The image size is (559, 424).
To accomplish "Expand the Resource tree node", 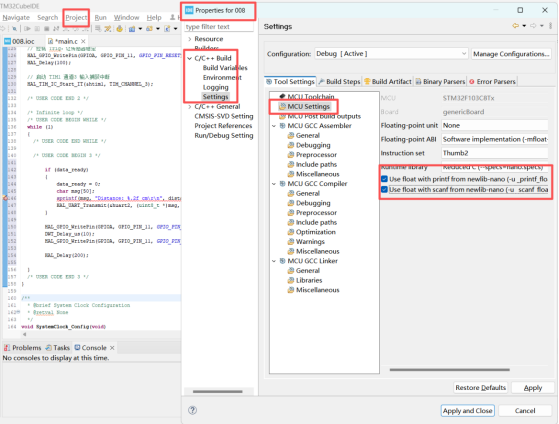I will (x=190, y=39).
